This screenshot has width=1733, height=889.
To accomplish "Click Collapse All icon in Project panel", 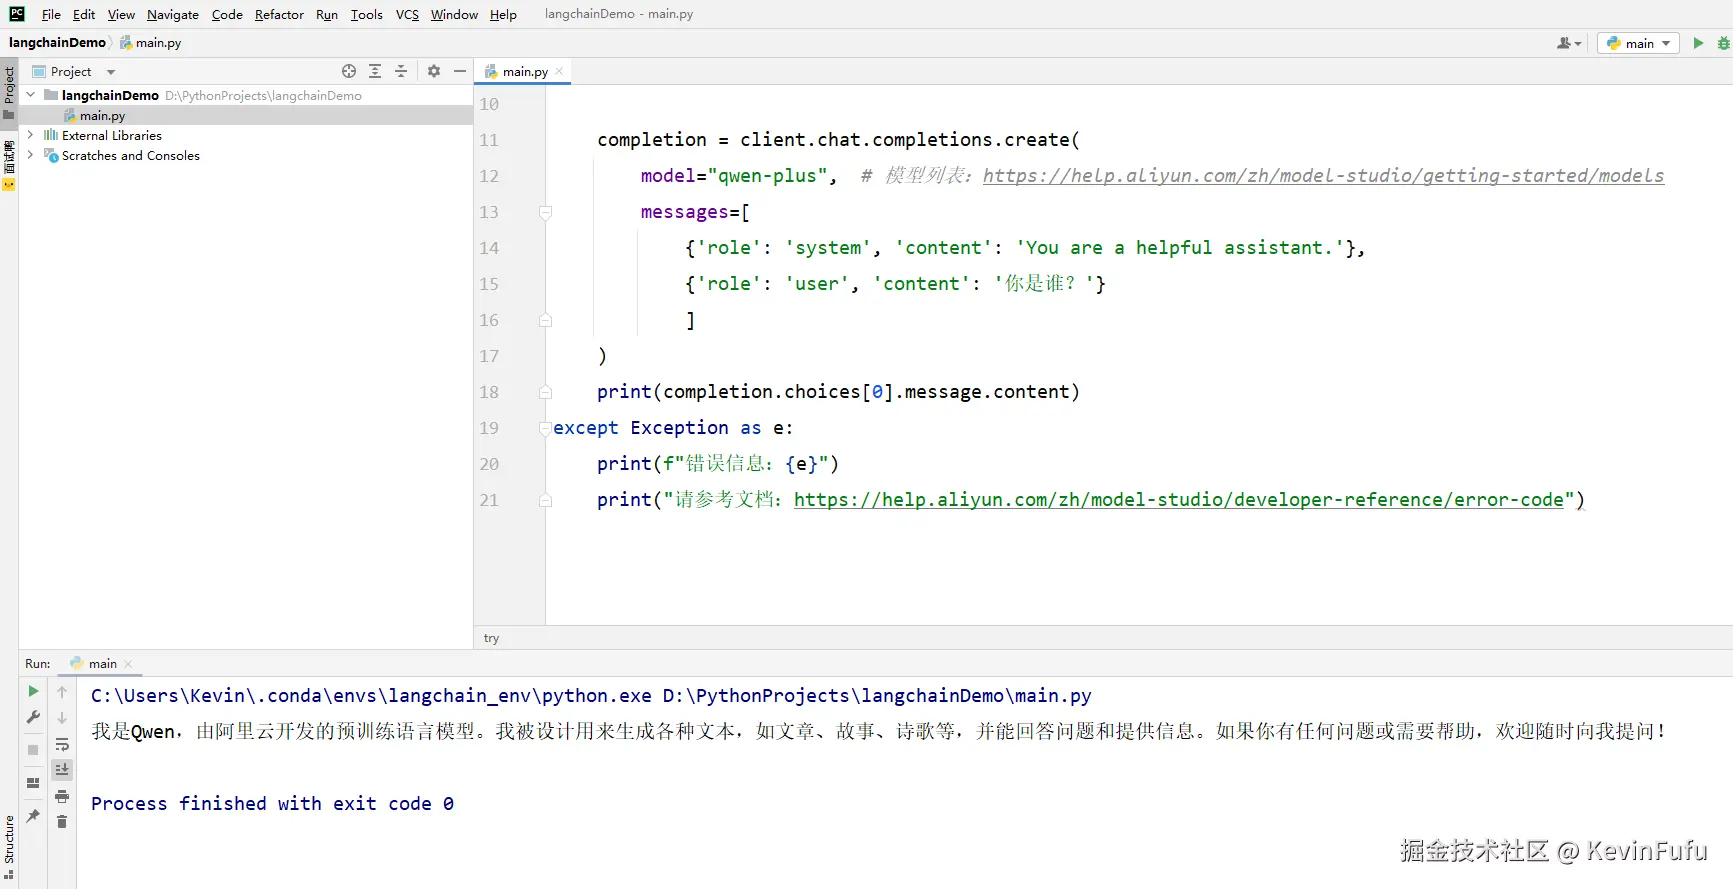I will [x=401, y=71].
